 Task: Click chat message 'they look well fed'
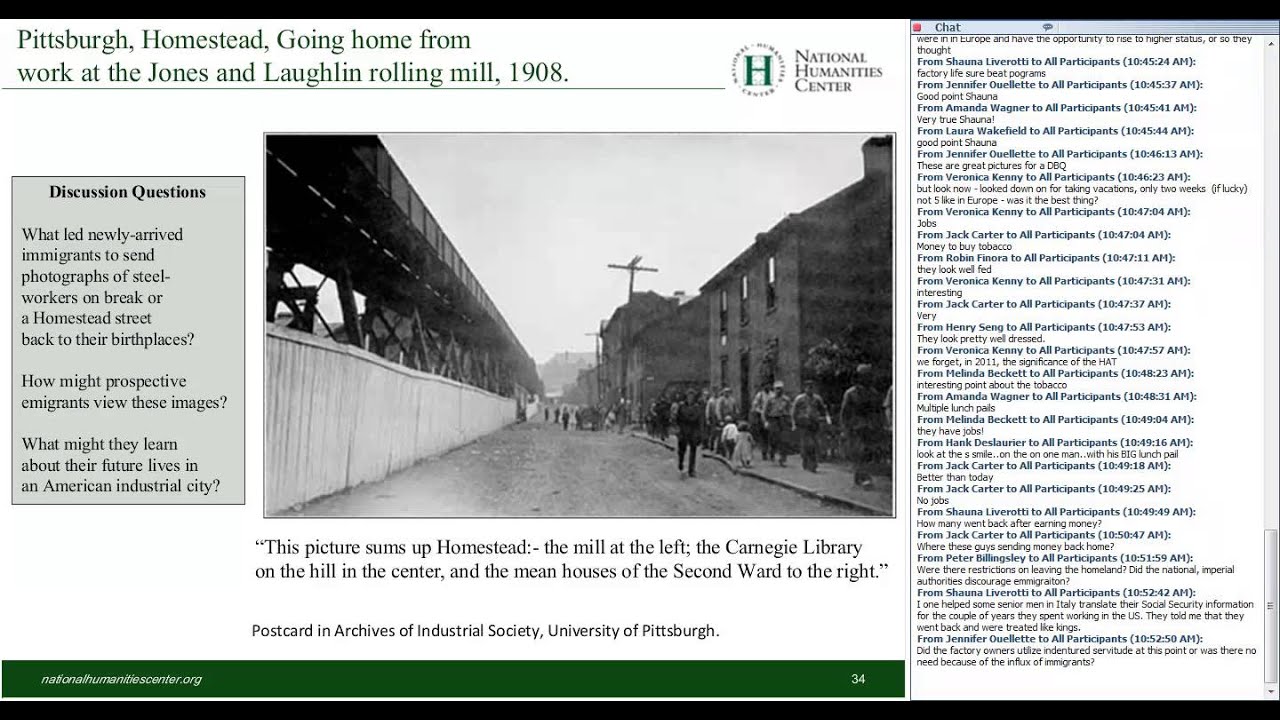[x=956, y=269]
